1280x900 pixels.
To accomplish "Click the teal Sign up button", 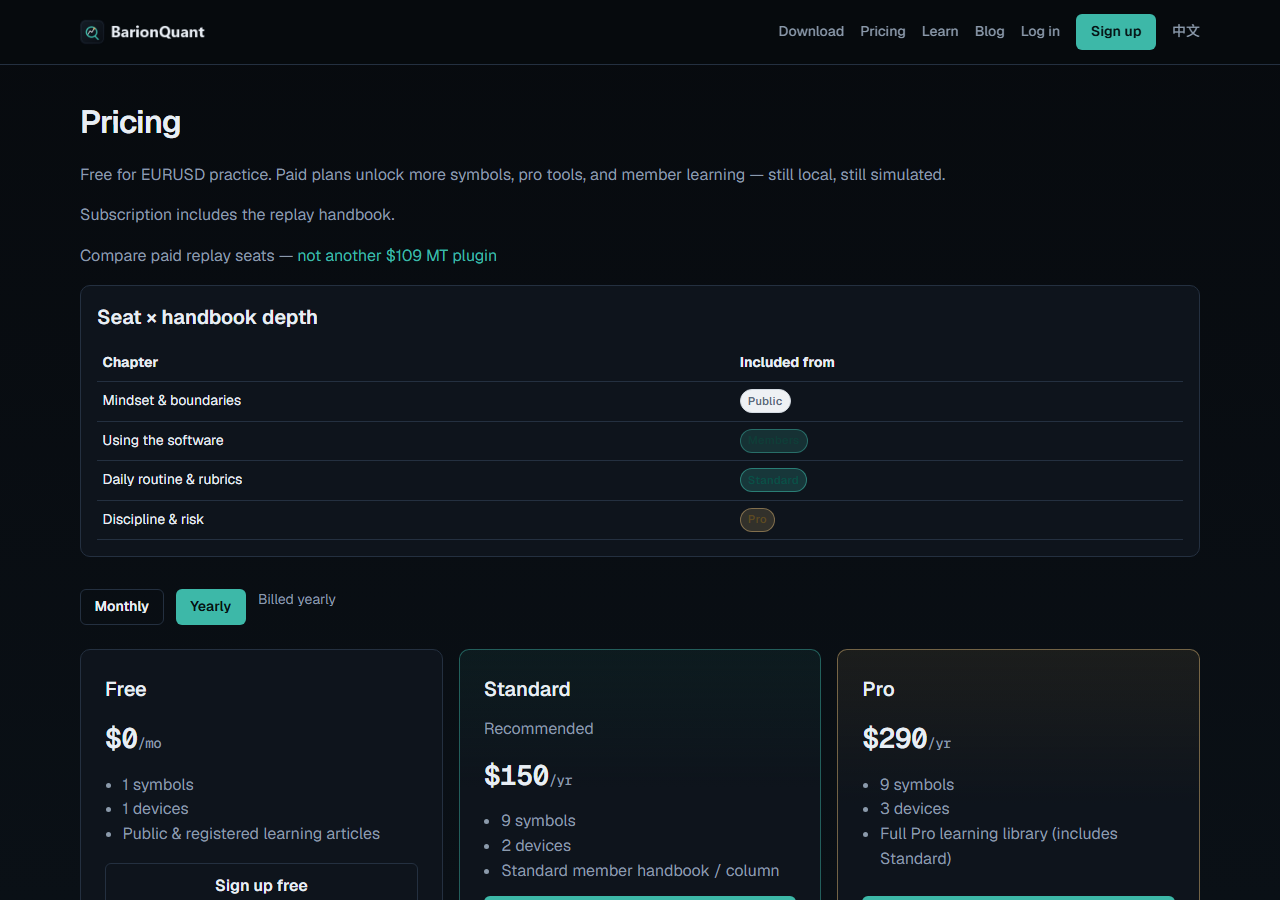I will tap(1116, 32).
